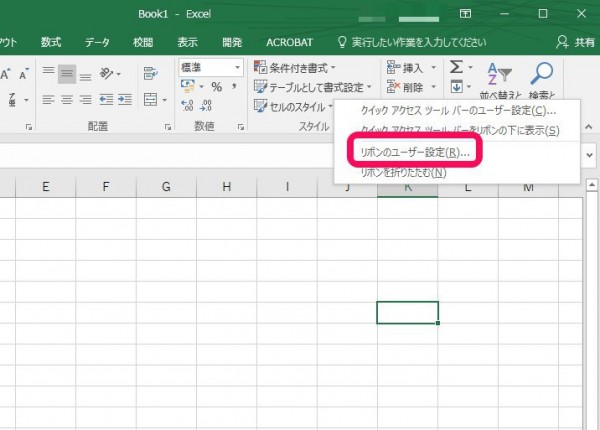600x430 pixels.
Task: Select column E header
Action: pos(46,187)
